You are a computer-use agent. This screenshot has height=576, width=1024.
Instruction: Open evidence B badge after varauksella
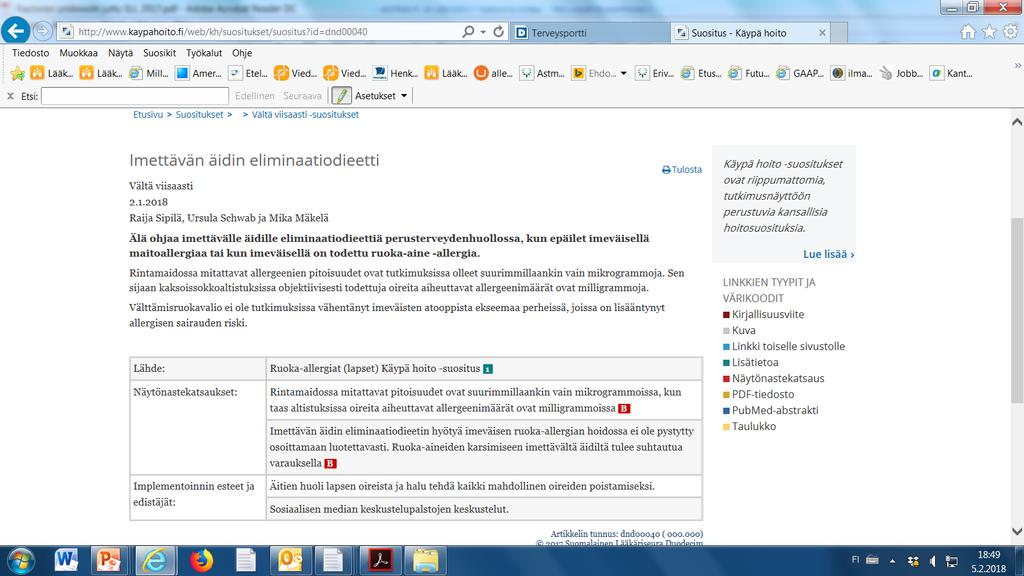click(330, 464)
